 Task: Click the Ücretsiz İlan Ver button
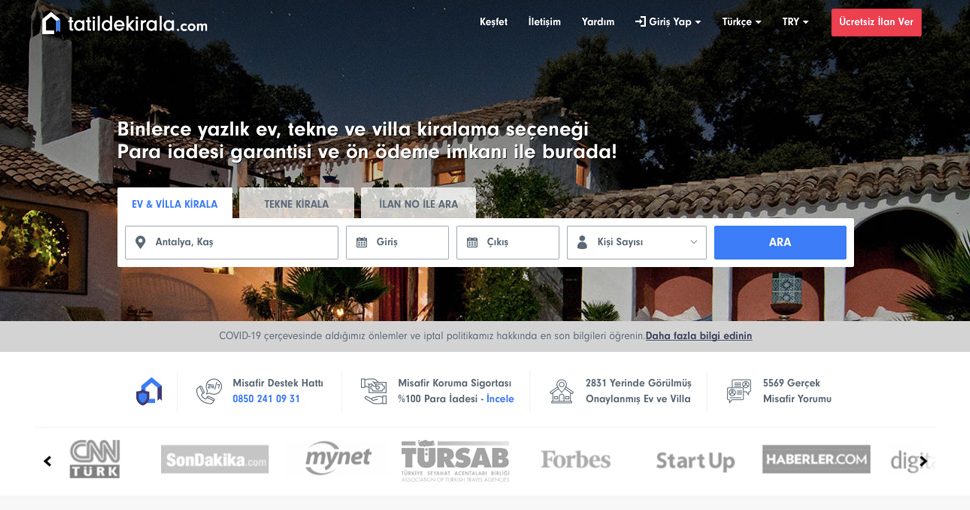point(876,22)
